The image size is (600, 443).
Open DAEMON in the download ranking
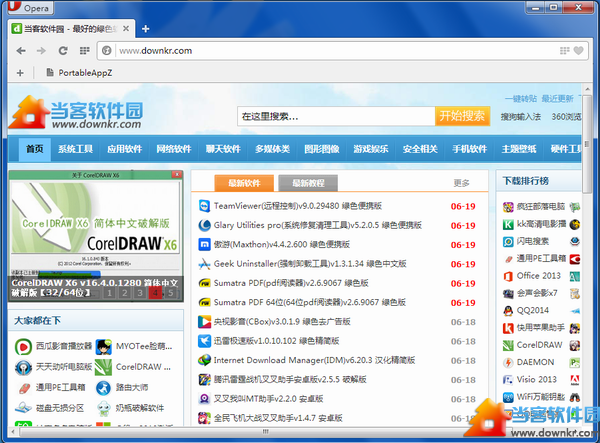pos(535,362)
